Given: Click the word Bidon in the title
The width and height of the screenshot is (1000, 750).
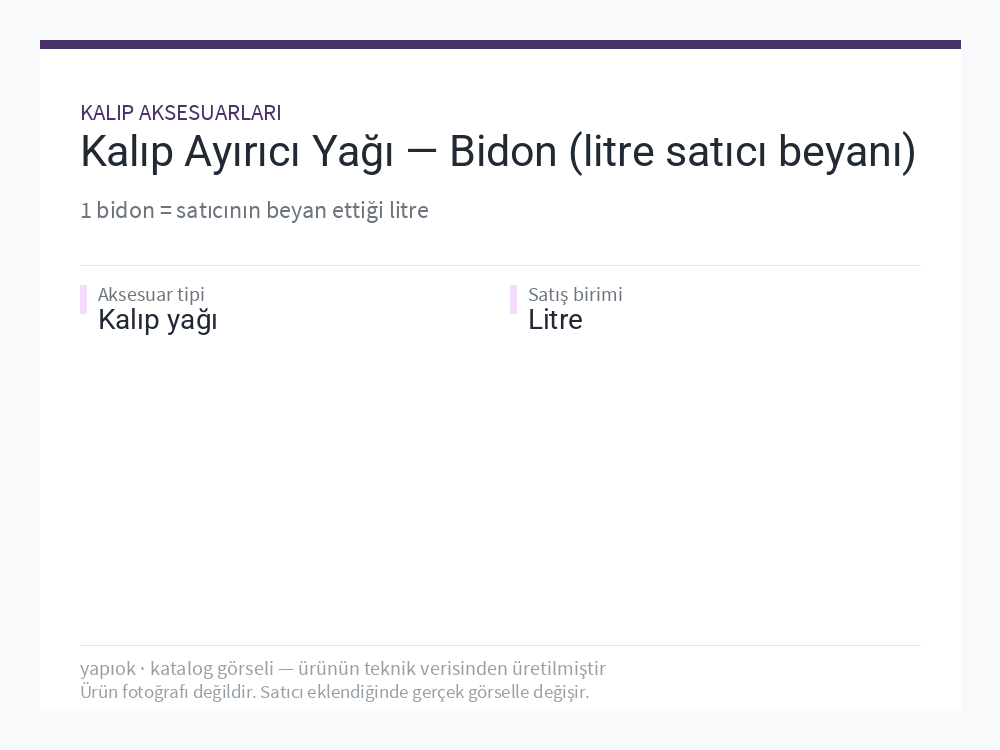Looking at the screenshot, I should 503,152.
